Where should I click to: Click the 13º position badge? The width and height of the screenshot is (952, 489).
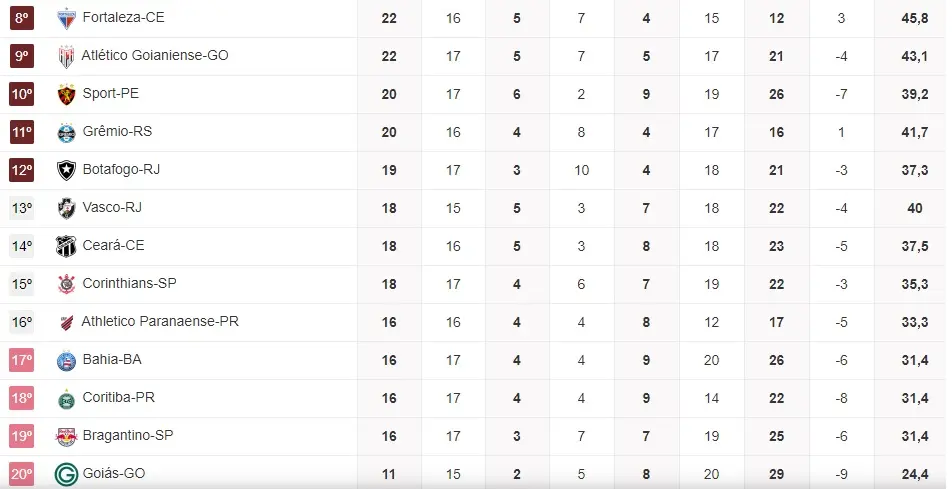coord(22,208)
